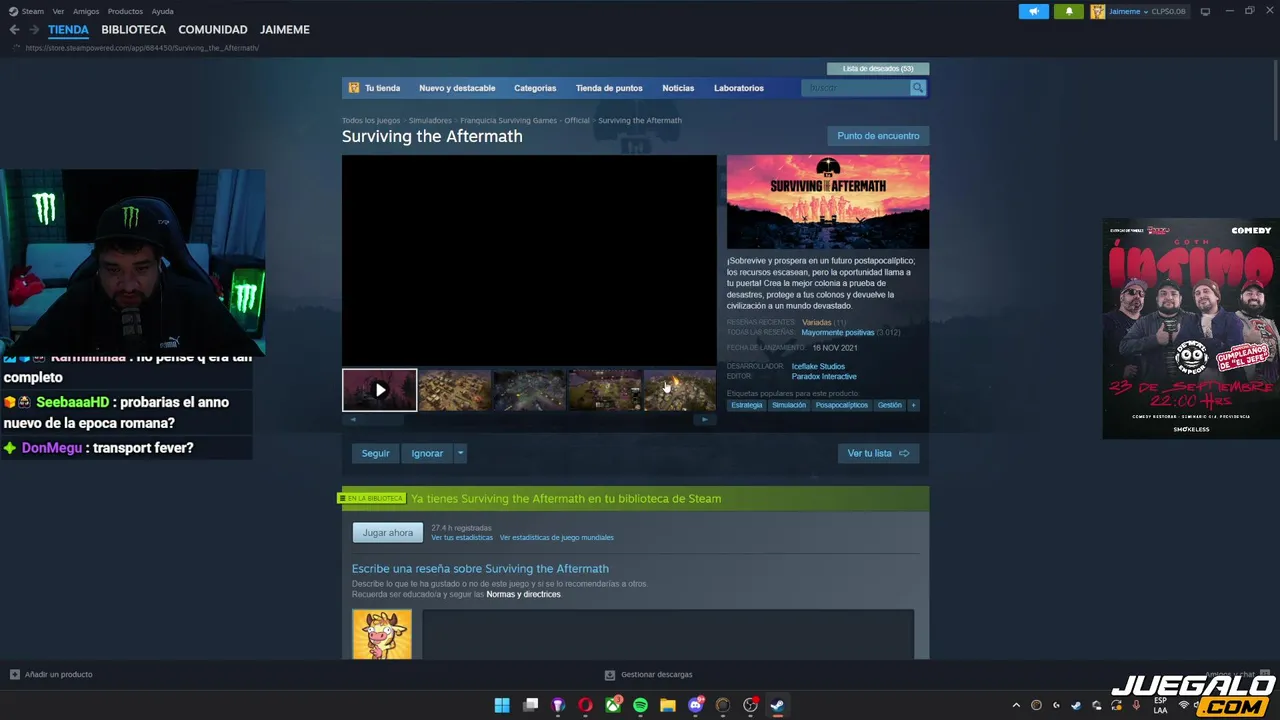1280x720 pixels.
Task: Add a tag with the plus button
Action: (913, 405)
